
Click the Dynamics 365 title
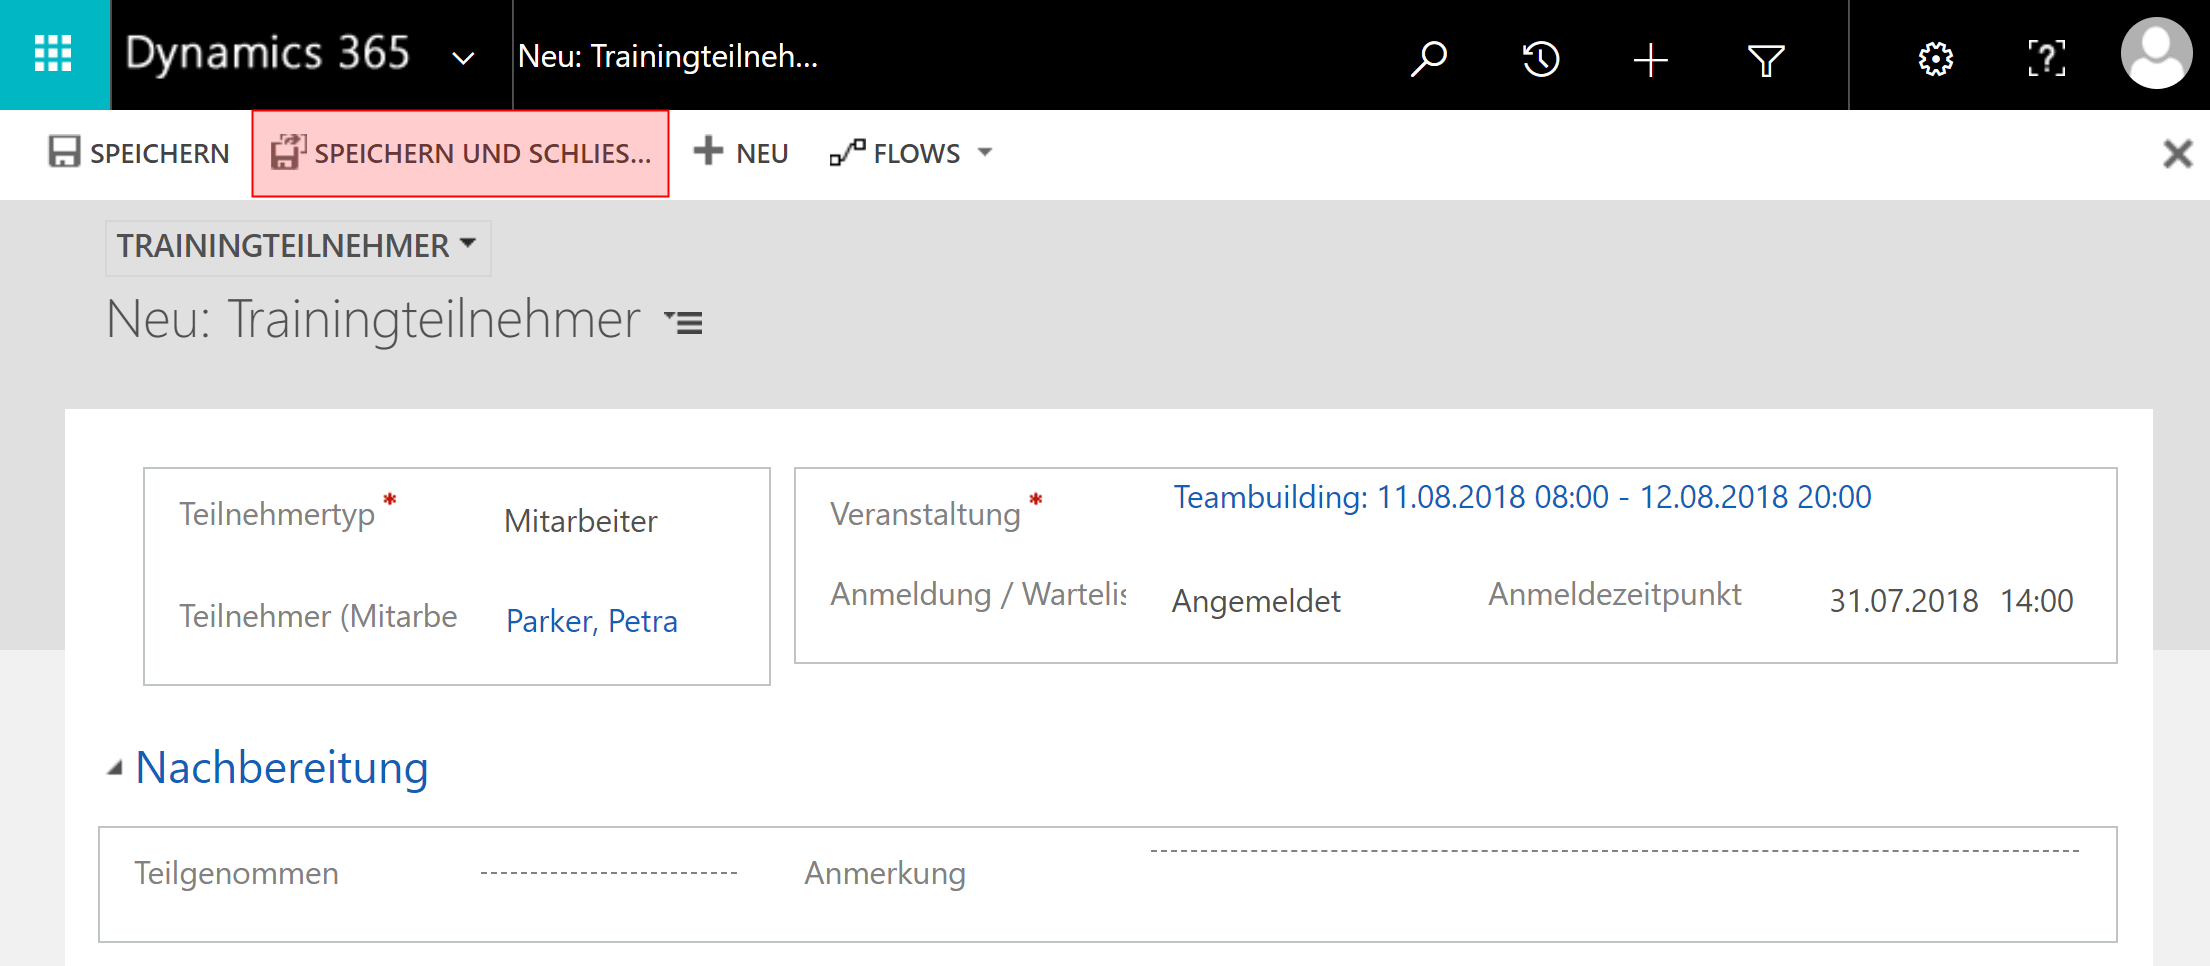pos(267,54)
